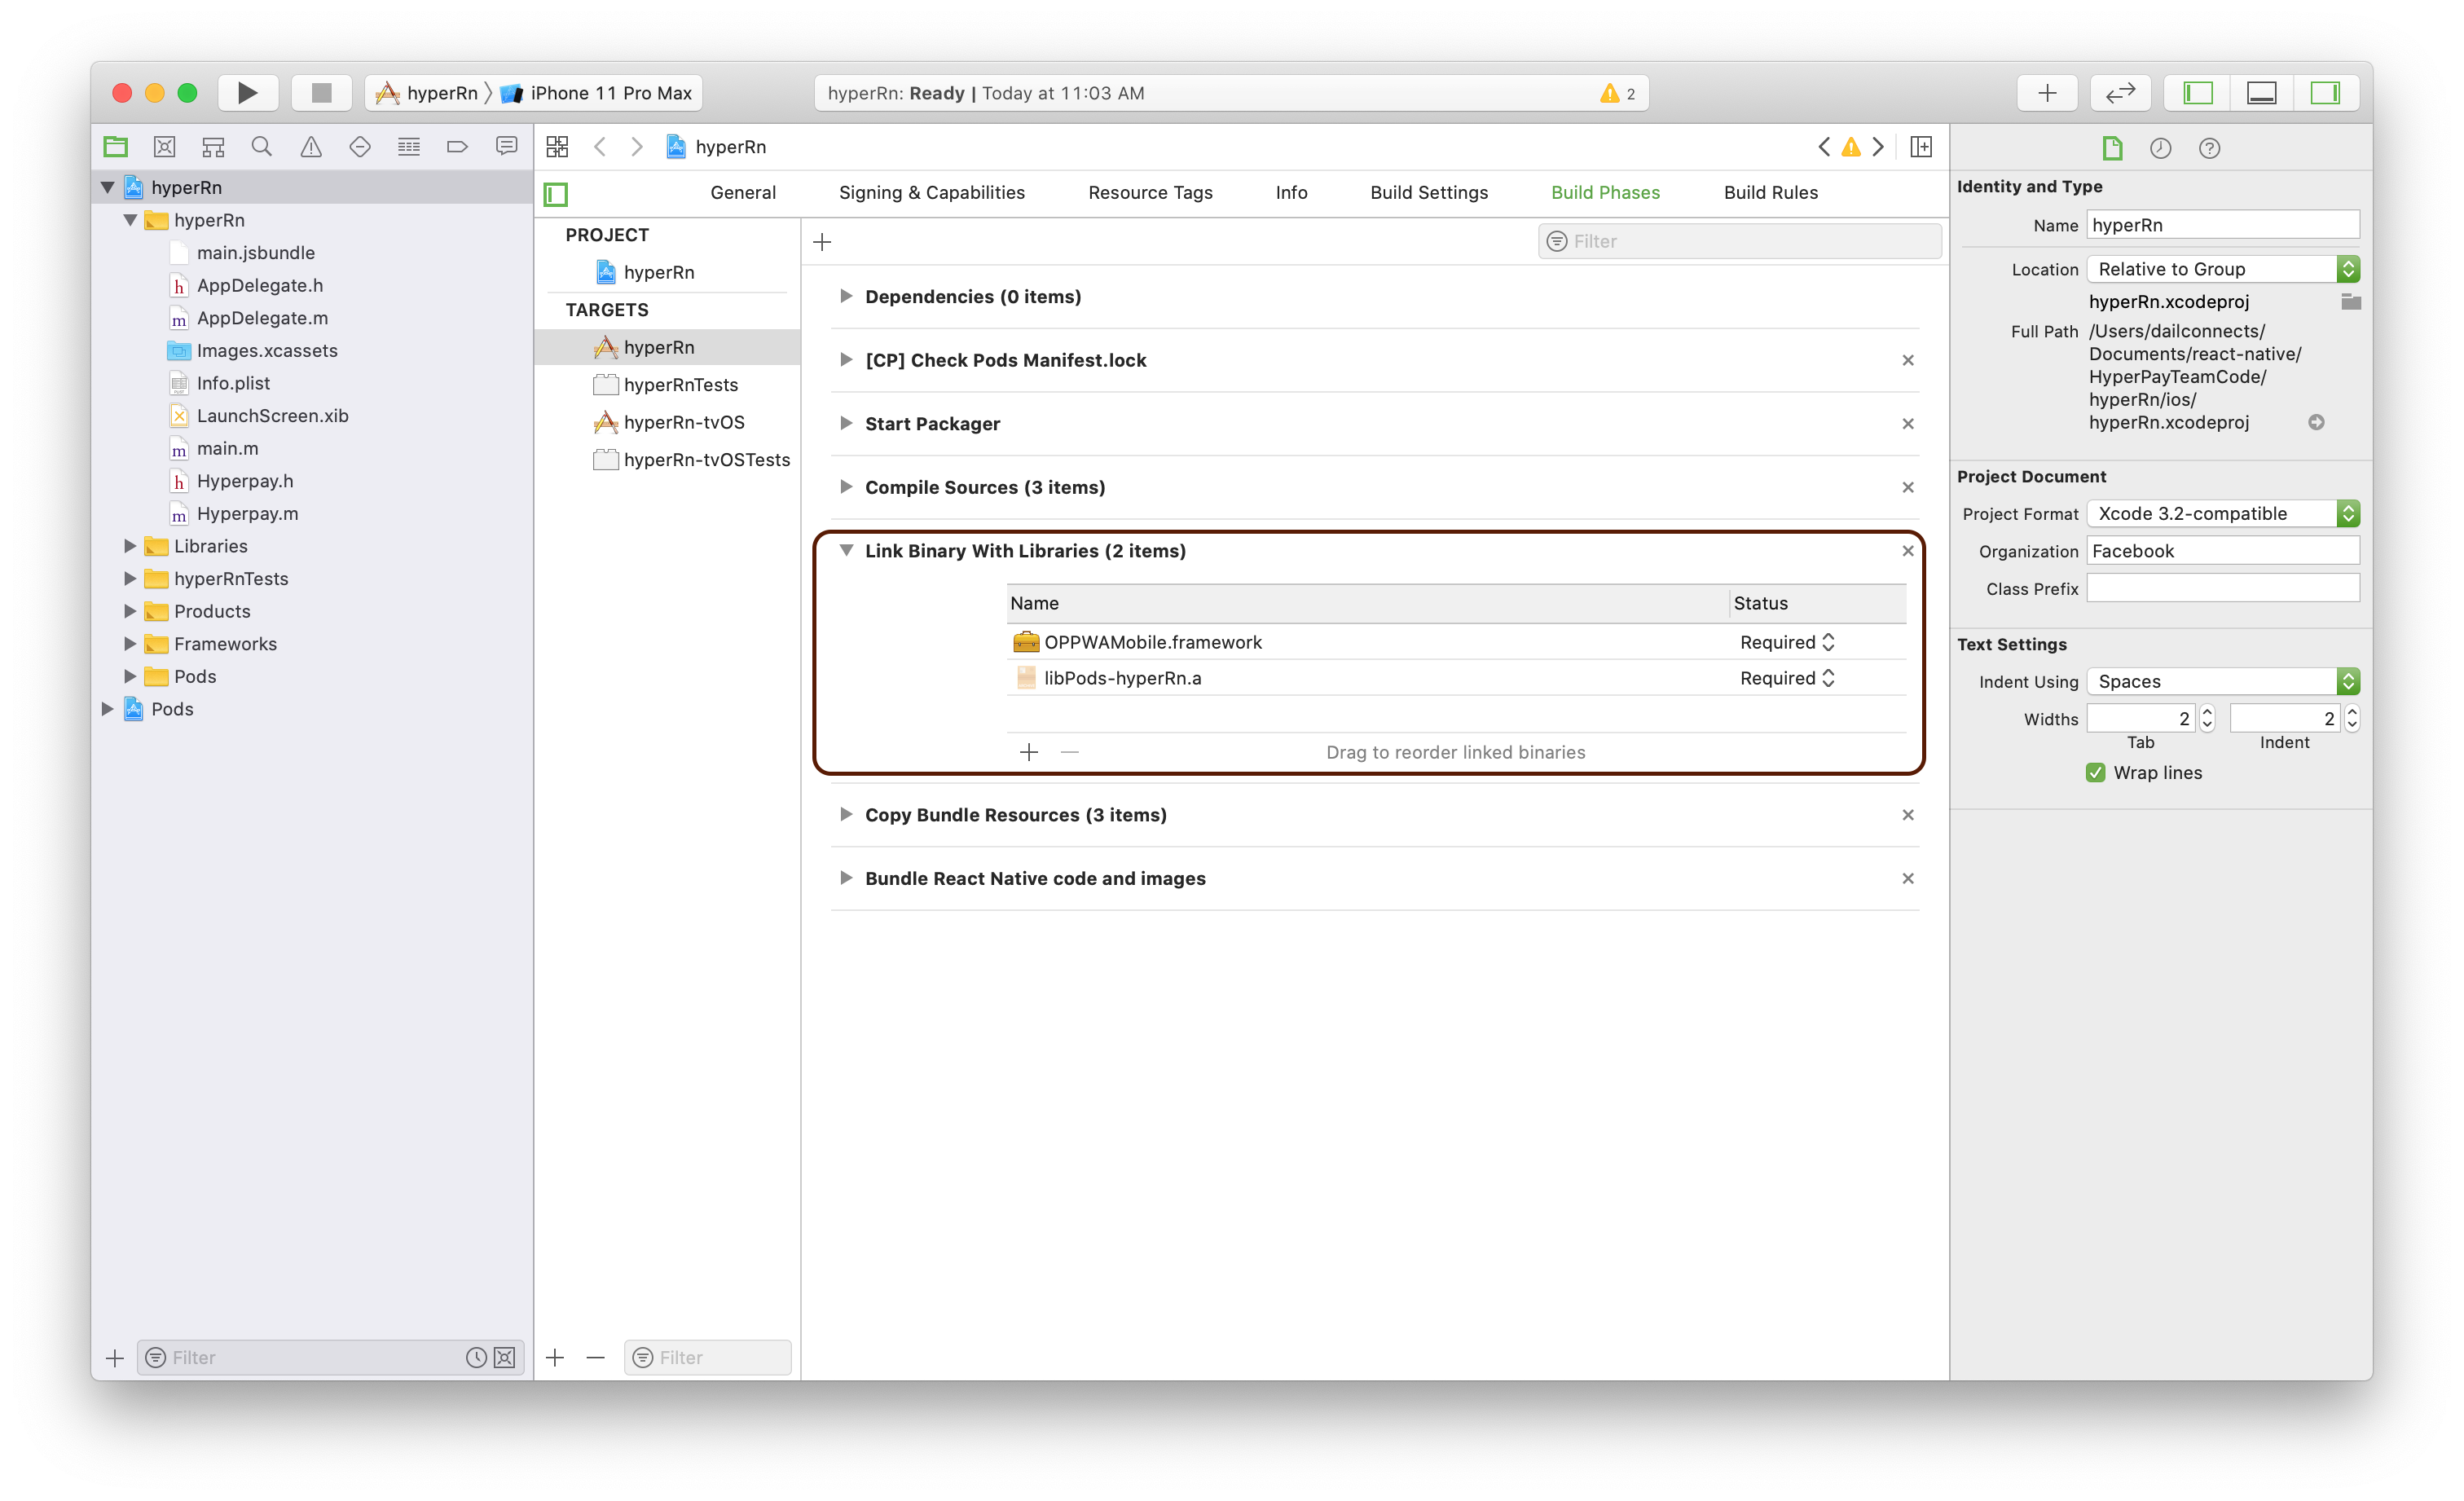Select AppDelegate.m in the navigator
Image resolution: width=2464 pixels, height=1501 pixels.
[x=262, y=318]
